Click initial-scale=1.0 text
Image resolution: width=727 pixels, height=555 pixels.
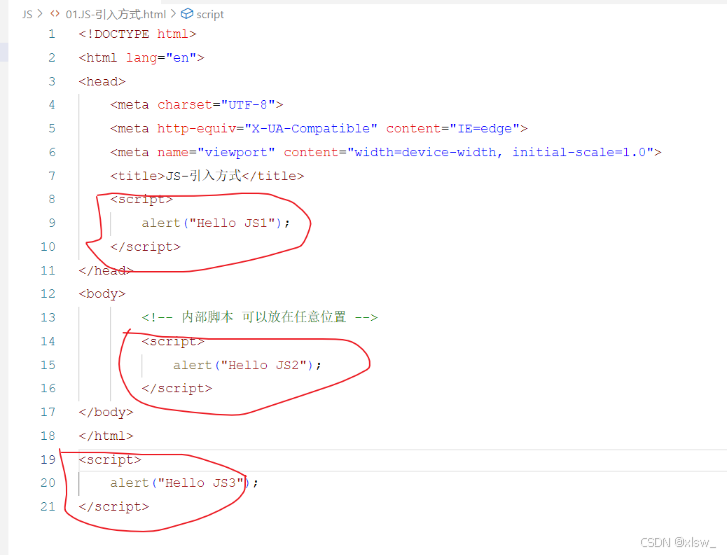(580, 152)
